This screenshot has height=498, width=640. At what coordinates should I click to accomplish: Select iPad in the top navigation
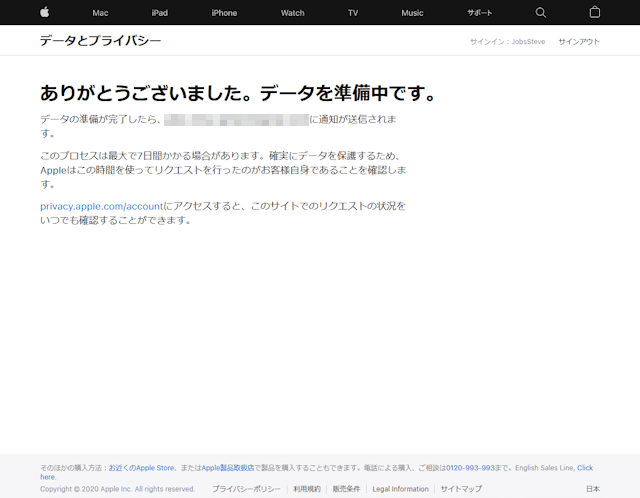(160, 13)
